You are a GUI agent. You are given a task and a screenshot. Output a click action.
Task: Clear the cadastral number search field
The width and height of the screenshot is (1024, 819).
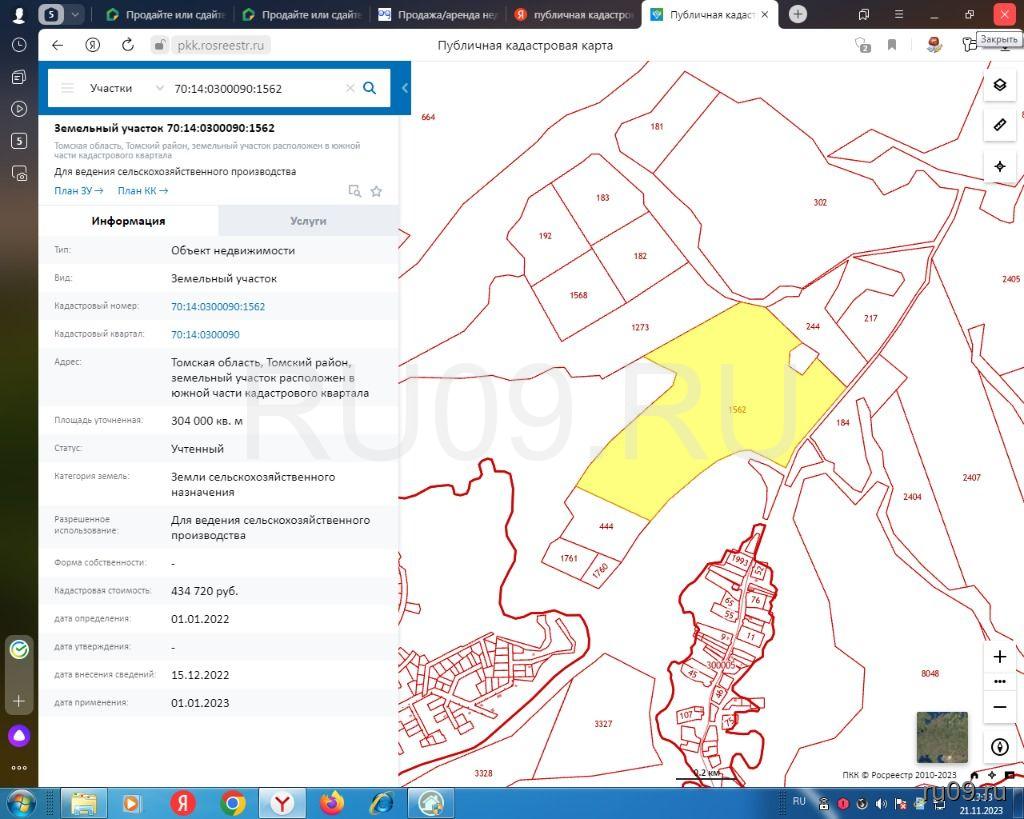tap(350, 88)
